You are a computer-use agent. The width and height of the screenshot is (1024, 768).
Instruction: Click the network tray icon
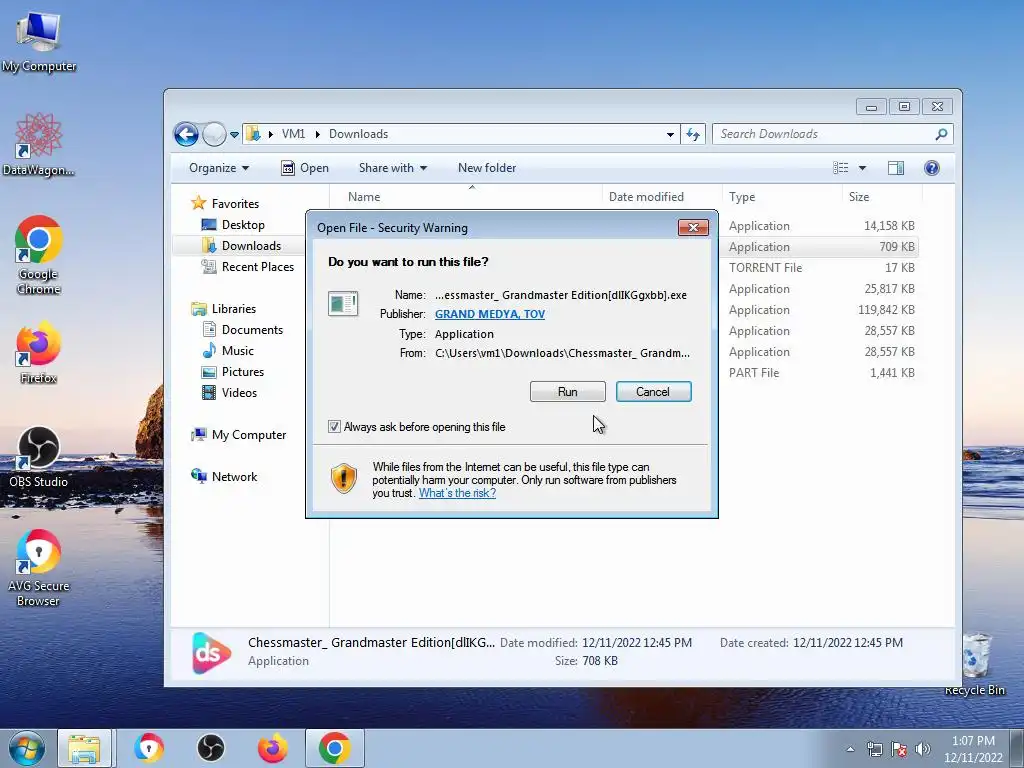click(874, 749)
